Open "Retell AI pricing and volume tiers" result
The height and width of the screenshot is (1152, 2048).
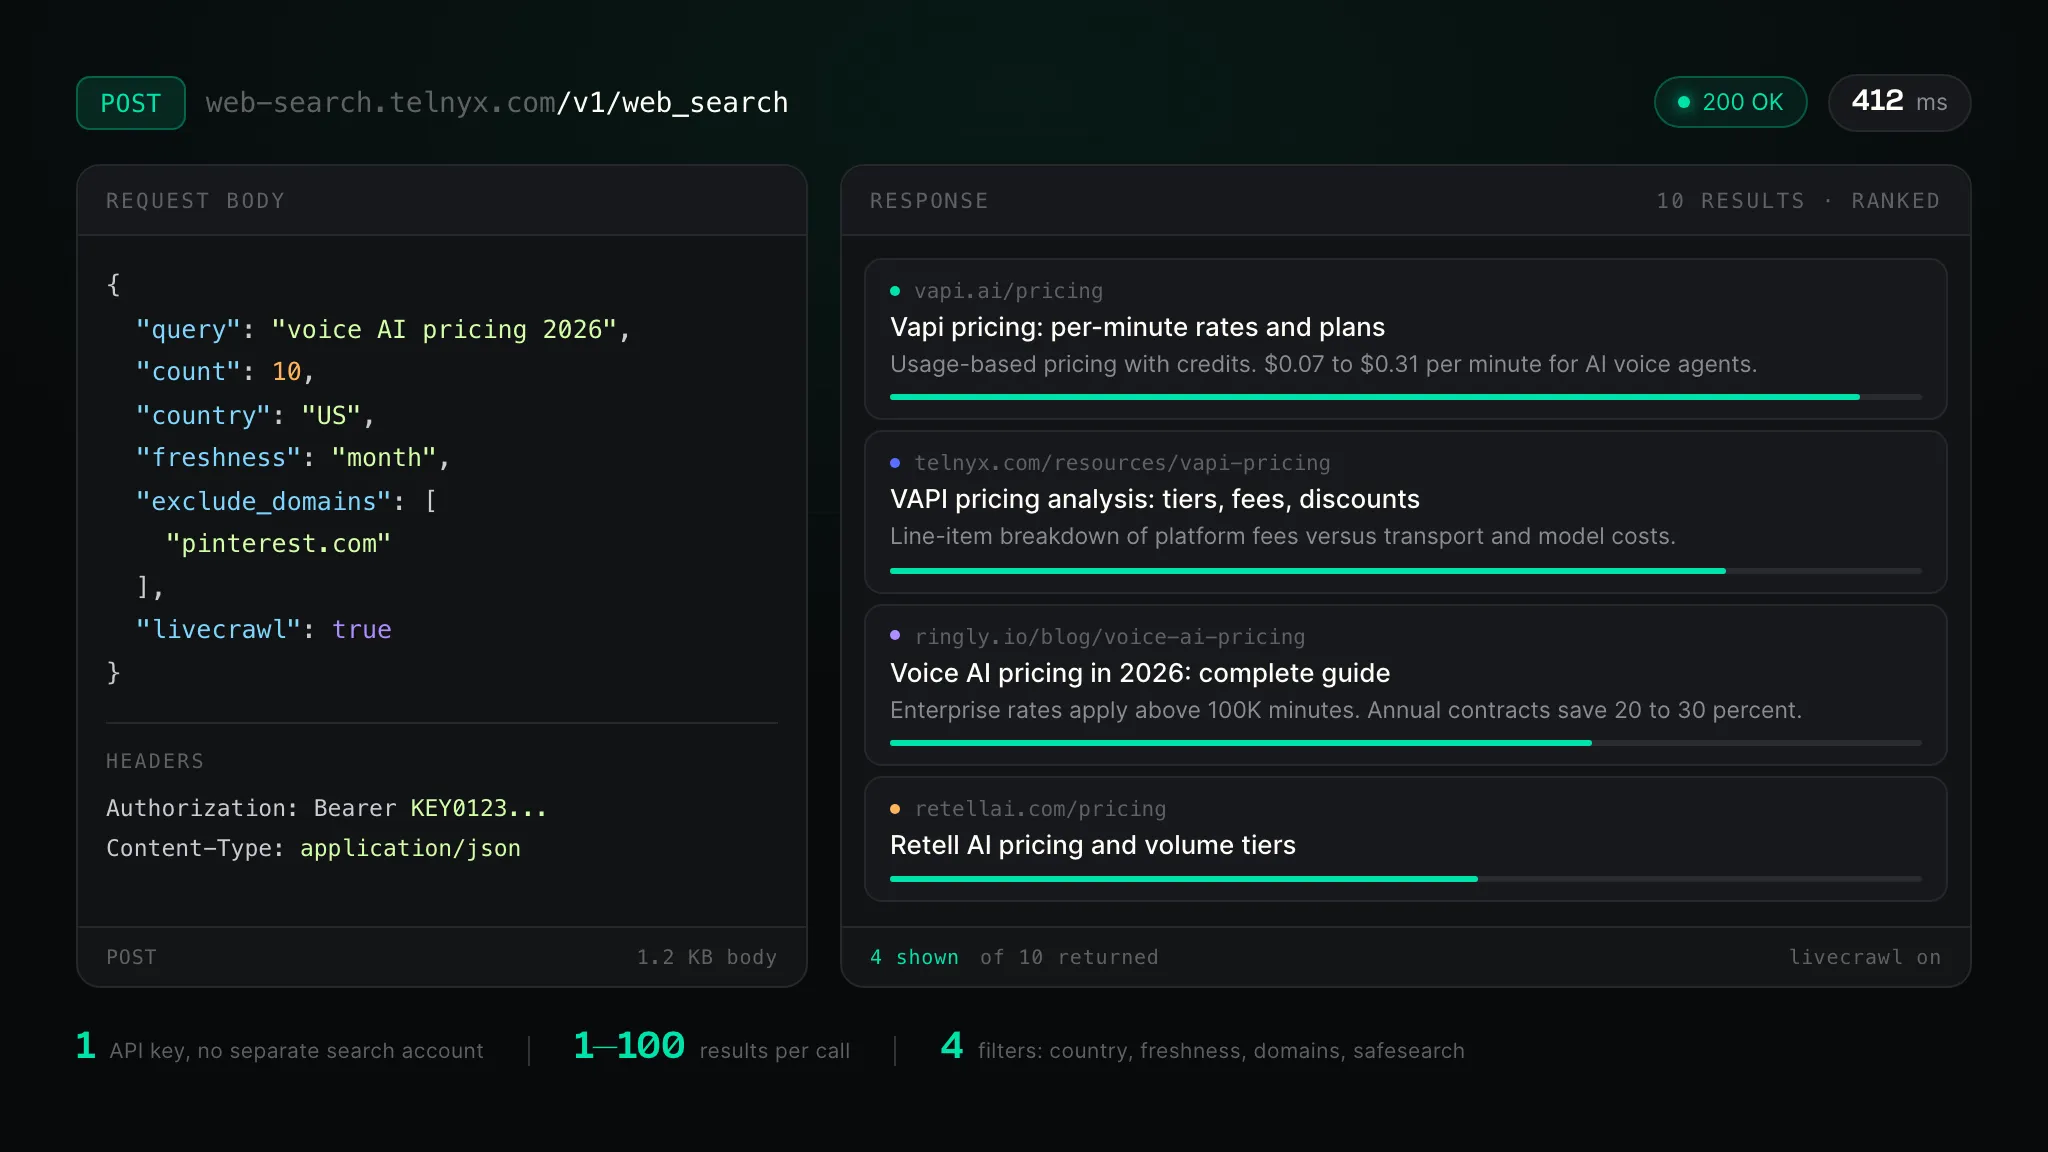click(x=1092, y=845)
